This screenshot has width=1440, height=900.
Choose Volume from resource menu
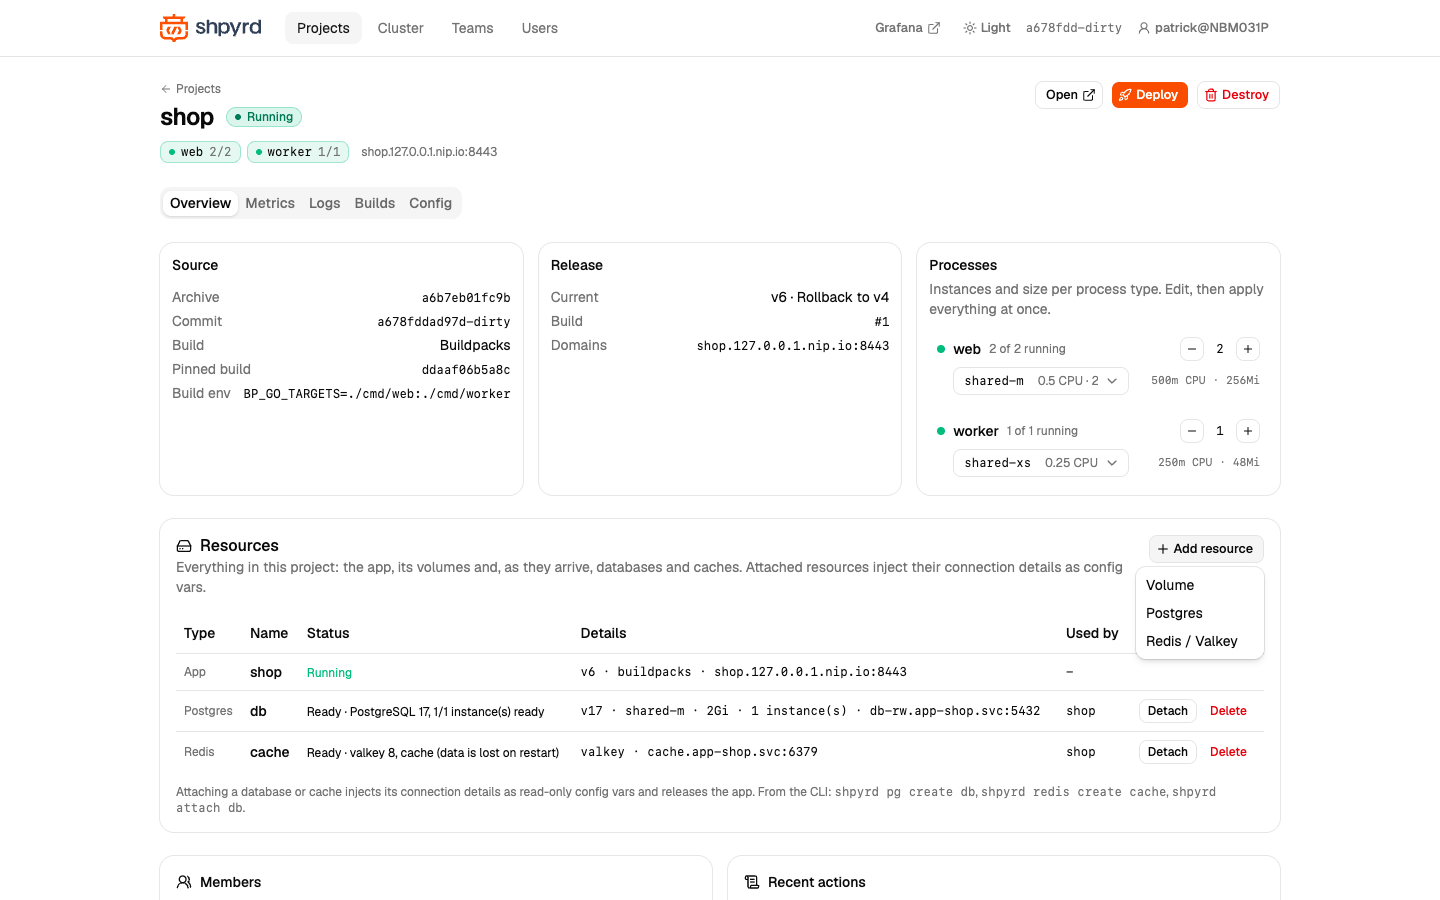coord(1200,585)
